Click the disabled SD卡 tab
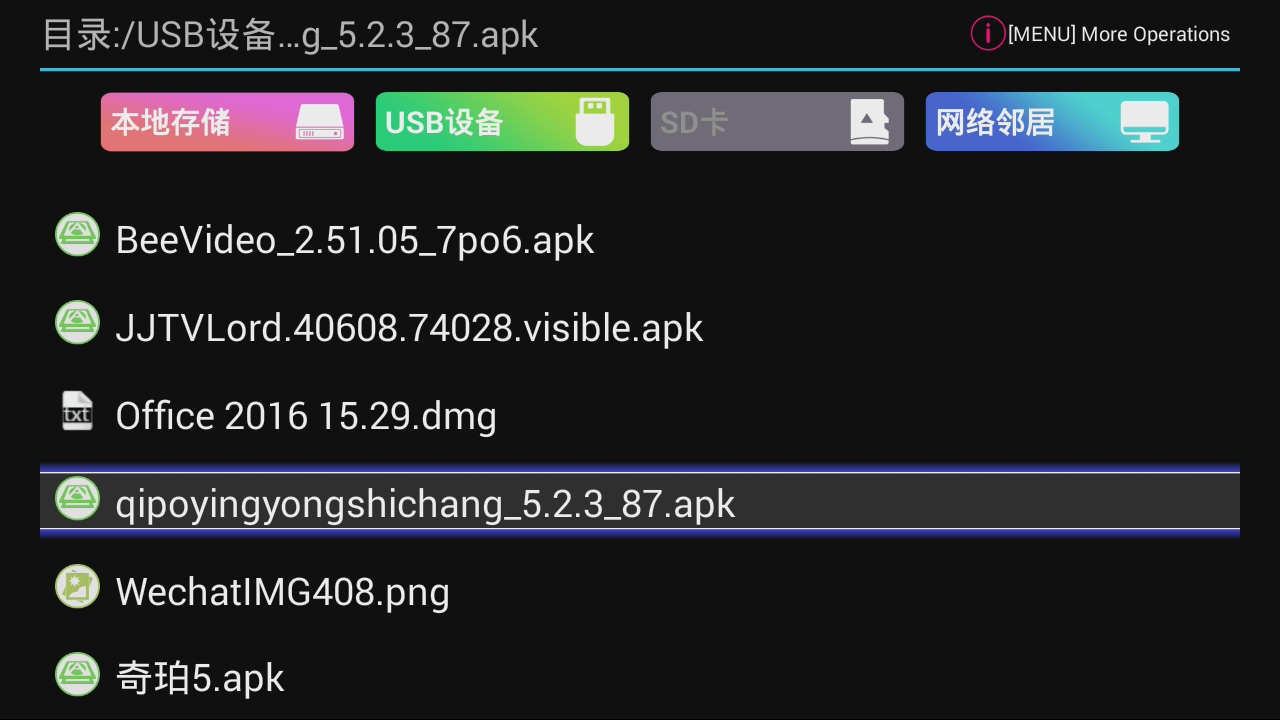 (777, 121)
